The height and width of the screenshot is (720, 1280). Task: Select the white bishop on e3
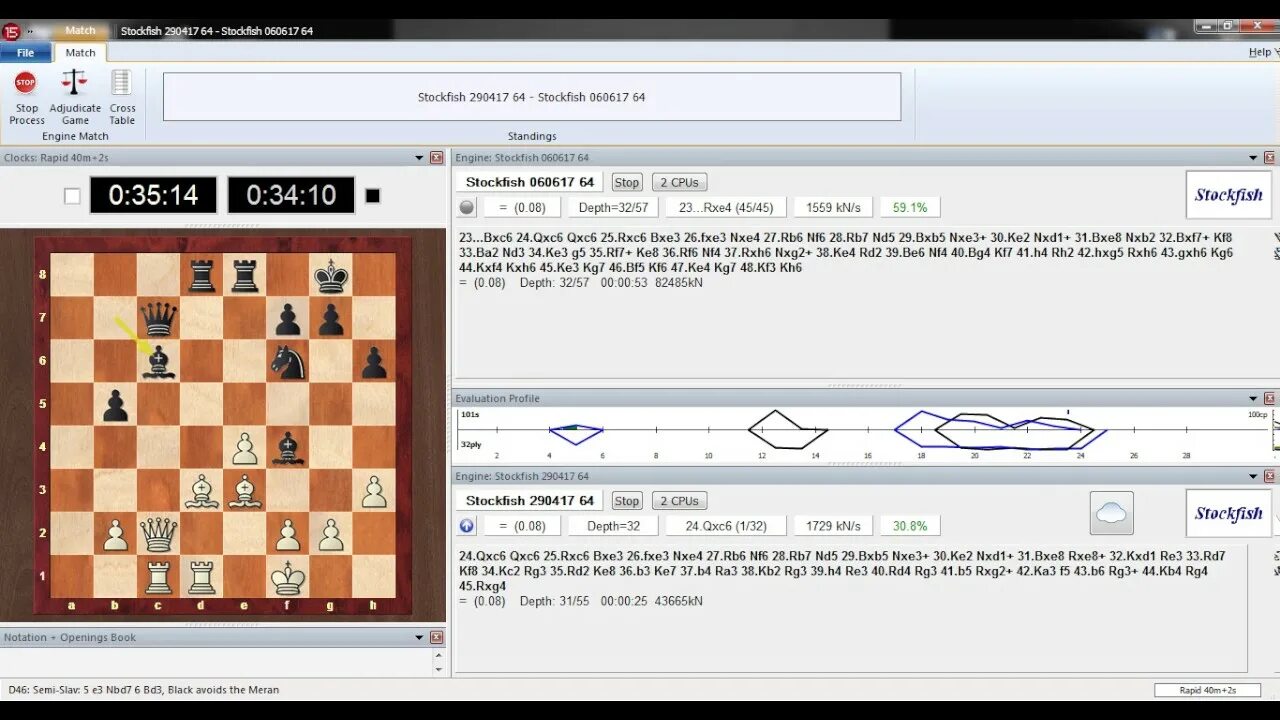[x=245, y=491]
